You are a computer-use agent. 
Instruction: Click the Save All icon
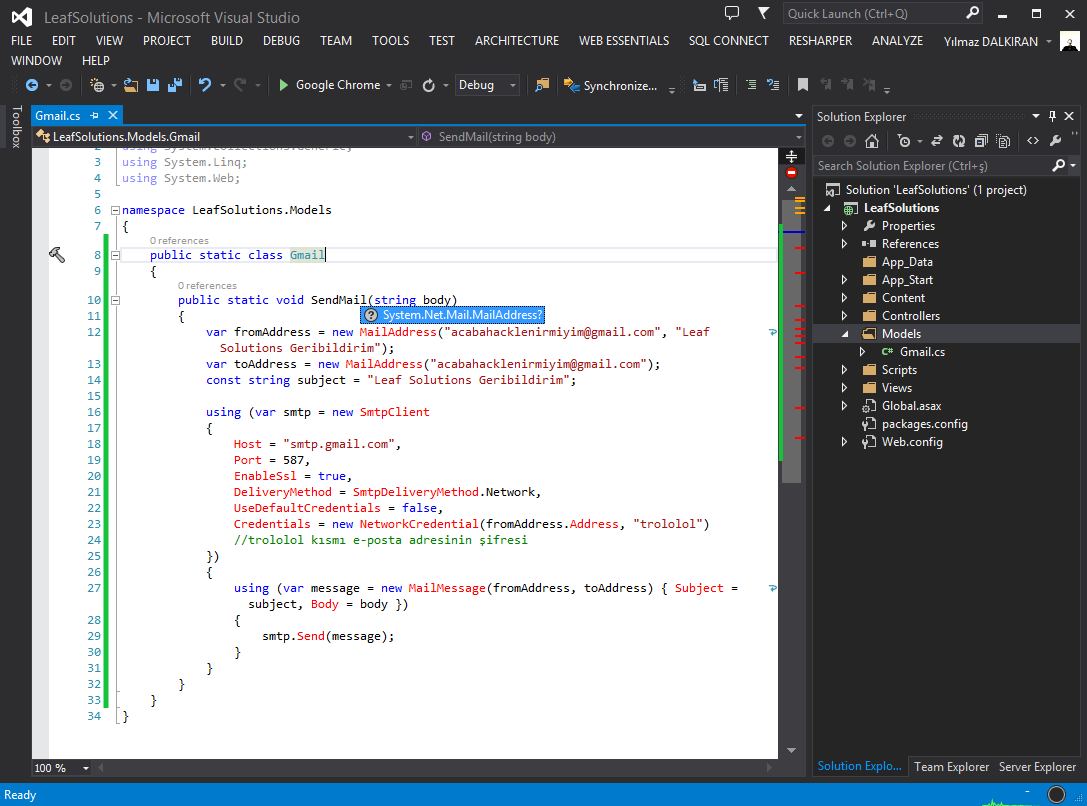click(x=175, y=85)
